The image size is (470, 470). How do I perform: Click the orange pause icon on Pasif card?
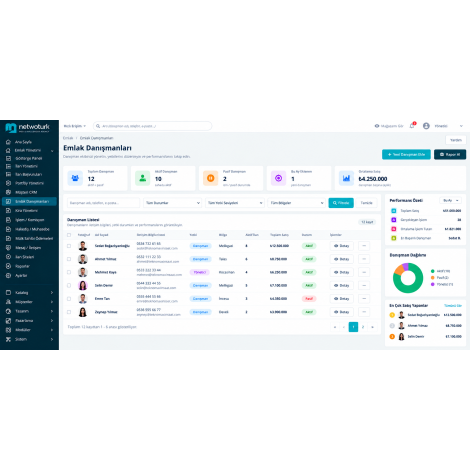pos(211,178)
